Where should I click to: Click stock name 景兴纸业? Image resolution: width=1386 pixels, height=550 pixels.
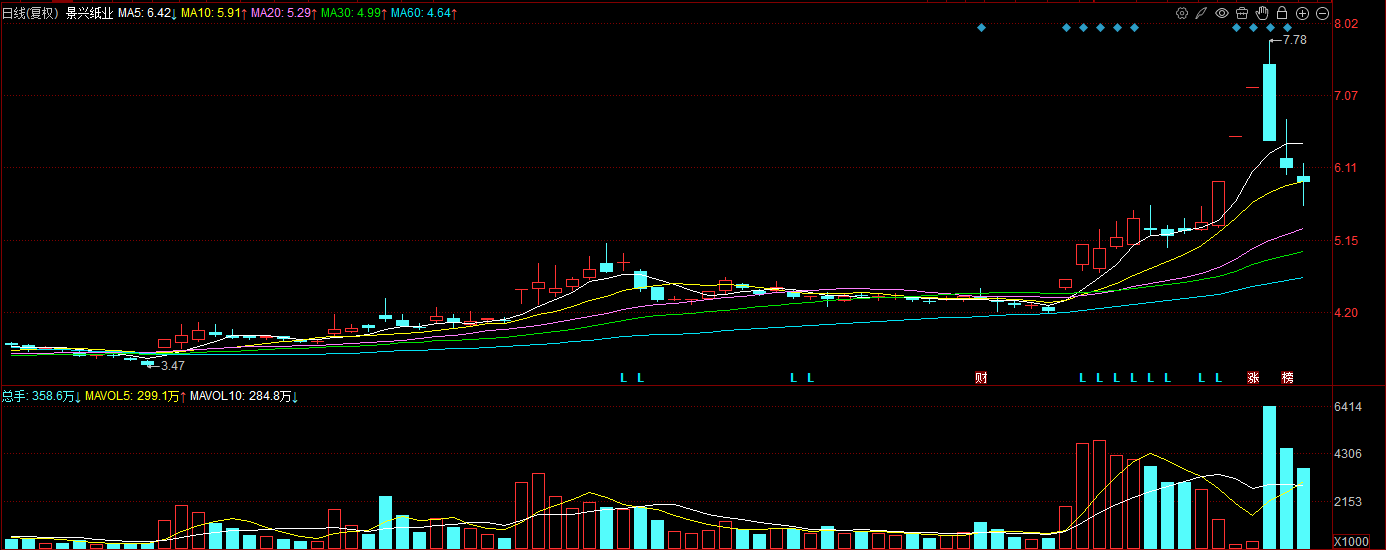90,14
